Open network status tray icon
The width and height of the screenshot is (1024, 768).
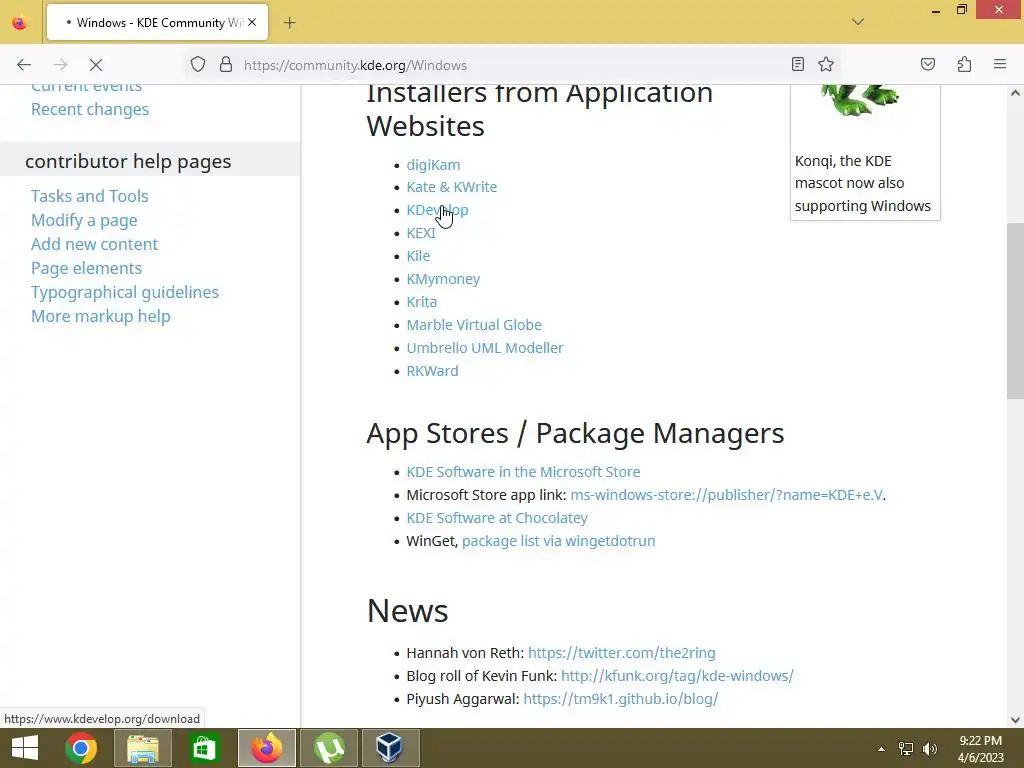point(906,749)
